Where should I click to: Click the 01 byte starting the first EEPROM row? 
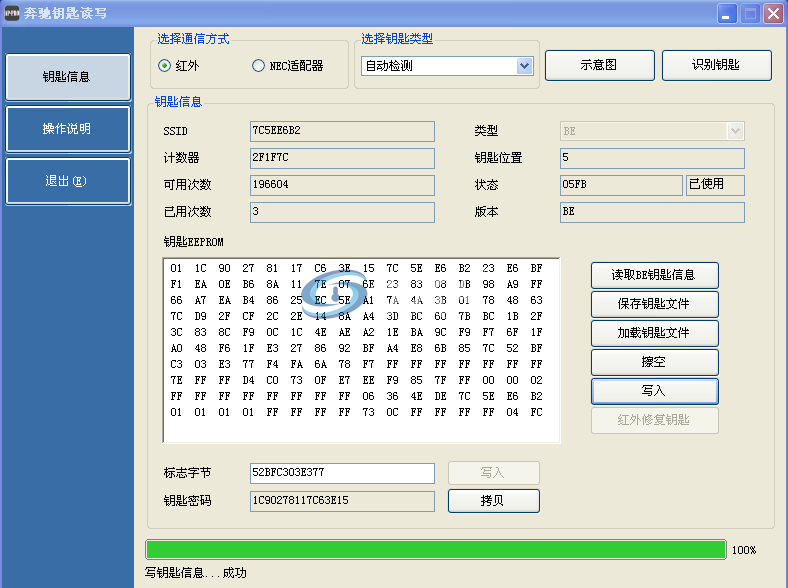[176, 268]
